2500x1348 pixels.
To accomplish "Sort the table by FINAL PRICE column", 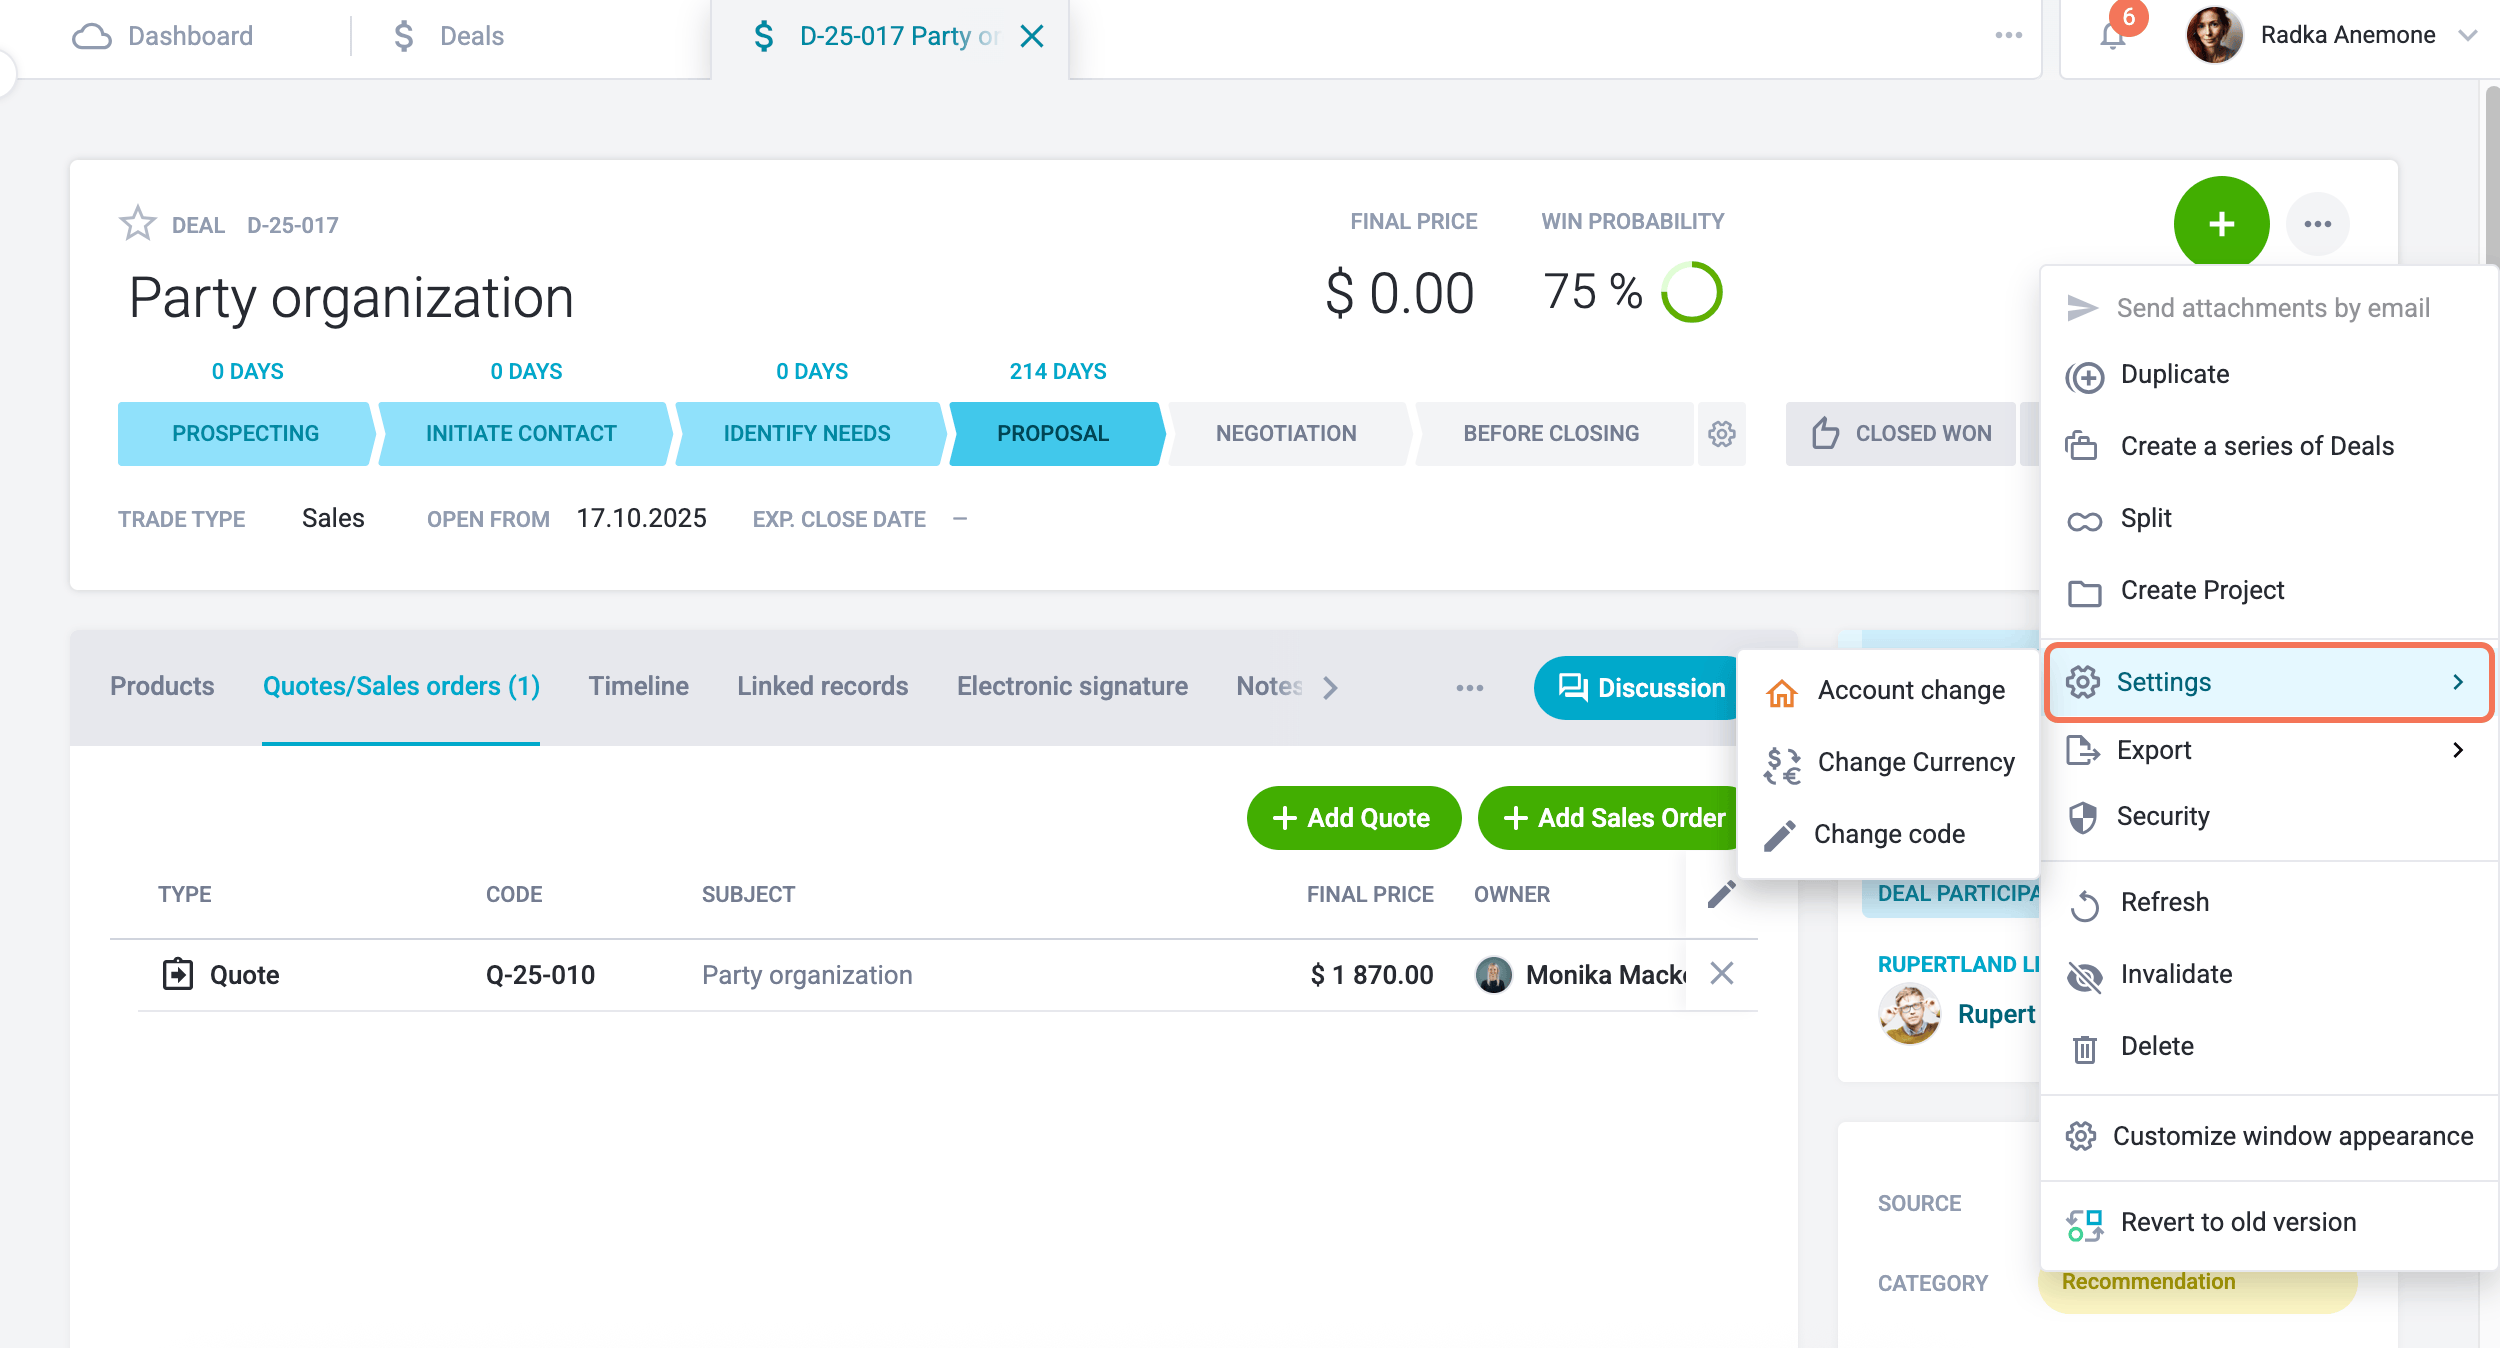I will click(1370, 894).
